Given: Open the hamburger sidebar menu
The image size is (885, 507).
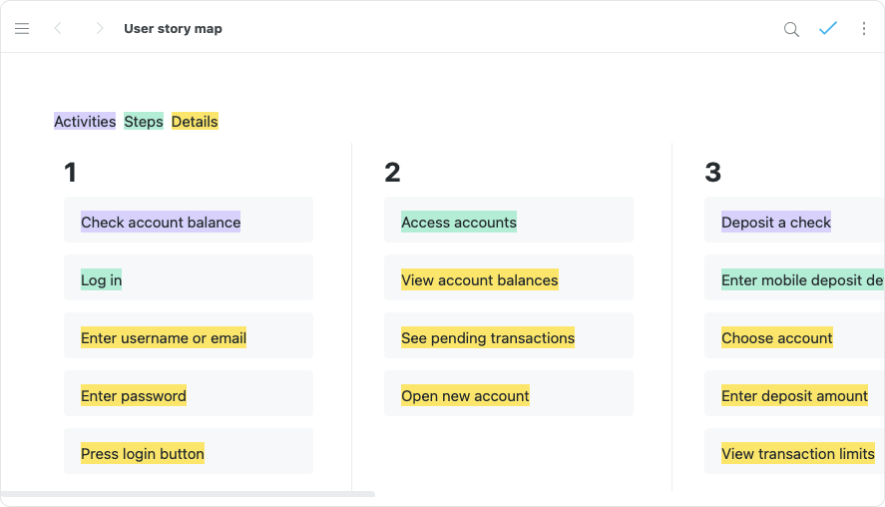Looking at the screenshot, I should pyautogui.click(x=22, y=29).
